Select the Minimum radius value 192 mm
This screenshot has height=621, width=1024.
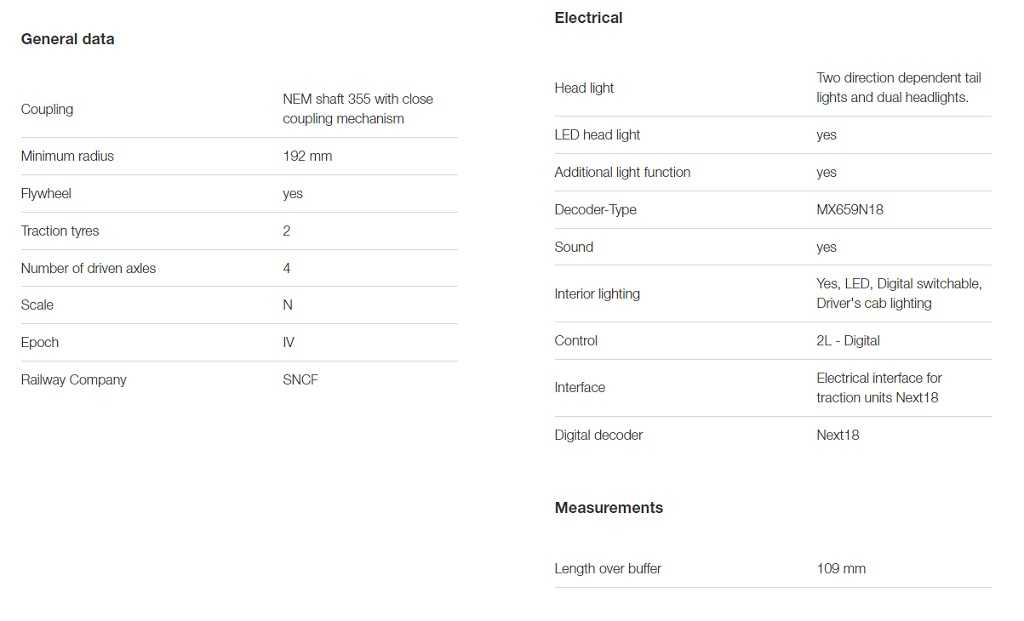click(307, 156)
